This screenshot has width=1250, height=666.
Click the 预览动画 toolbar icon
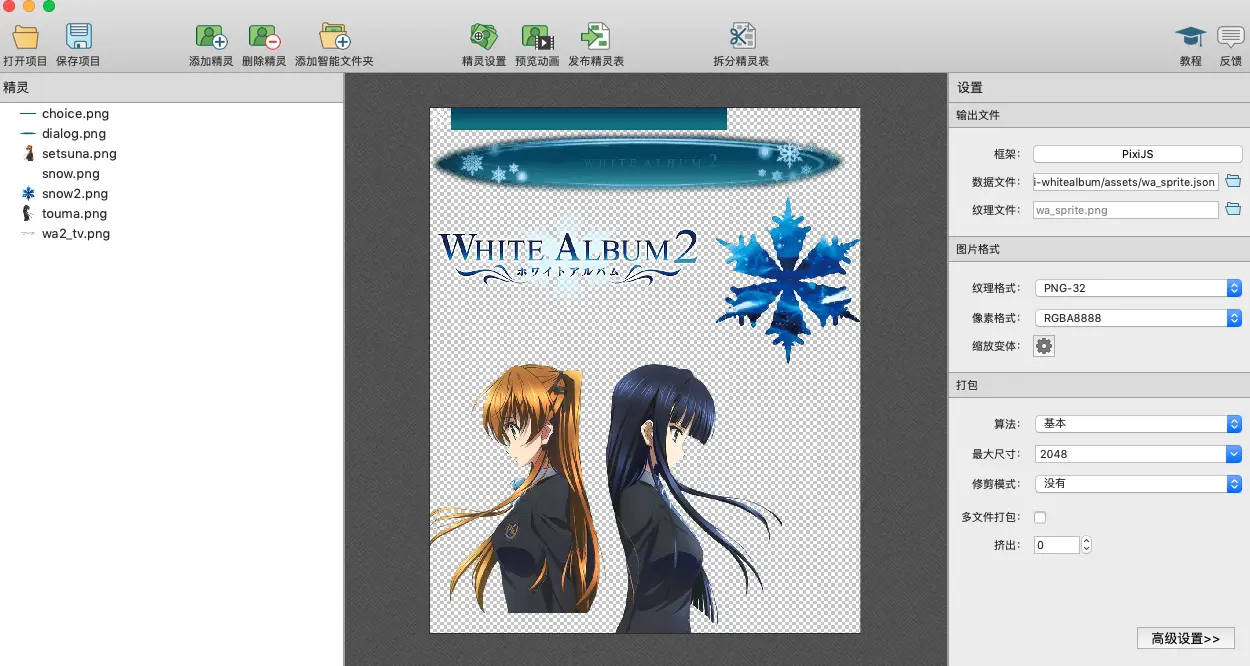point(537,37)
